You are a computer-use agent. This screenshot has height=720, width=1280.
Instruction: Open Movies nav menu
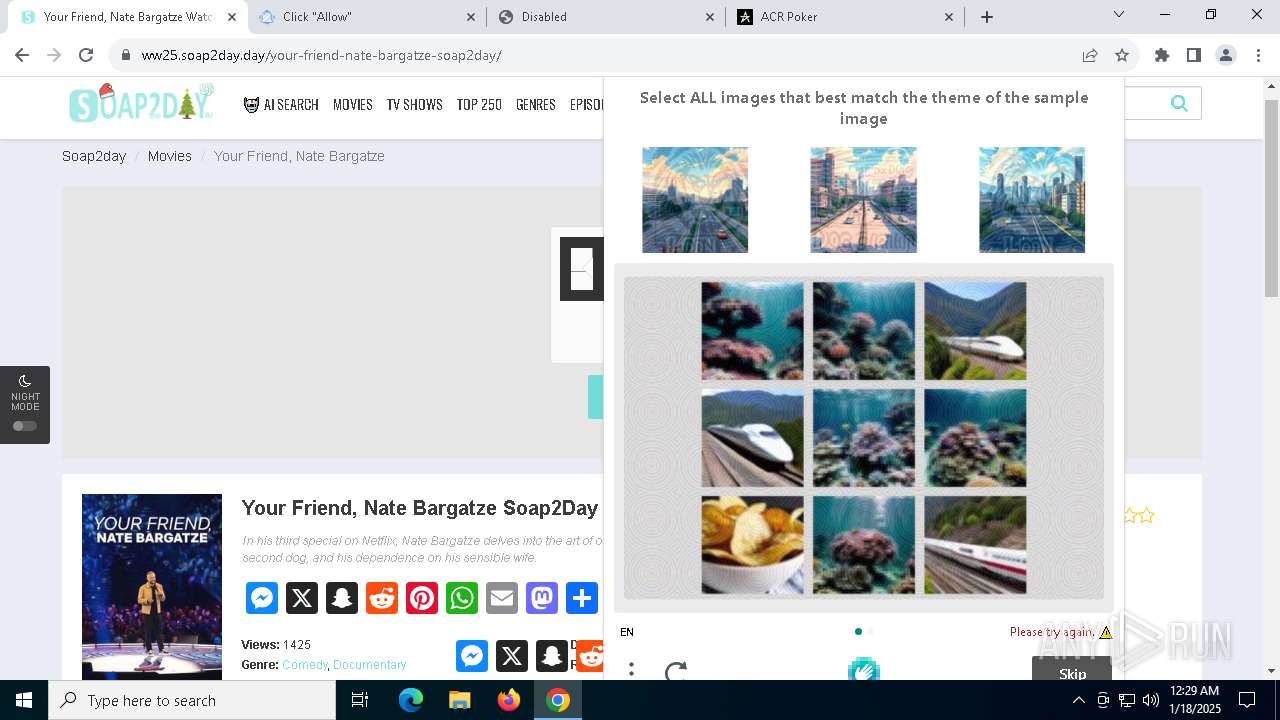[353, 104]
